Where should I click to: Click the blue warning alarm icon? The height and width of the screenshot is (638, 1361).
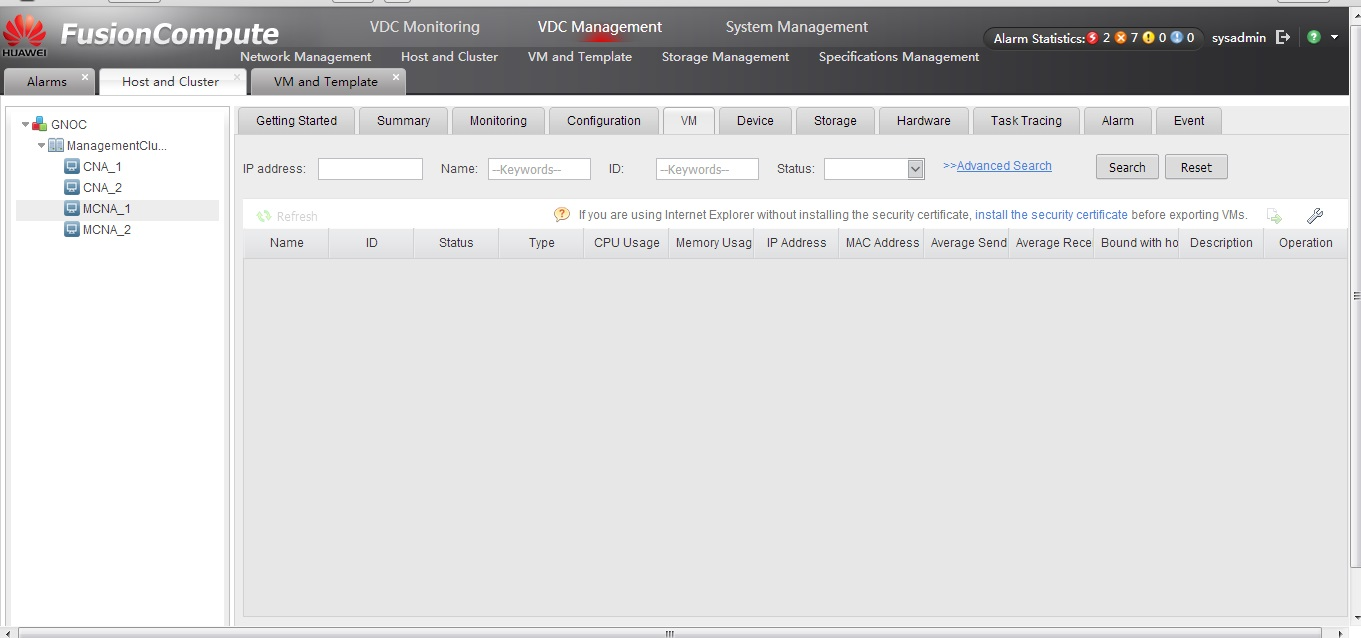(x=1177, y=38)
